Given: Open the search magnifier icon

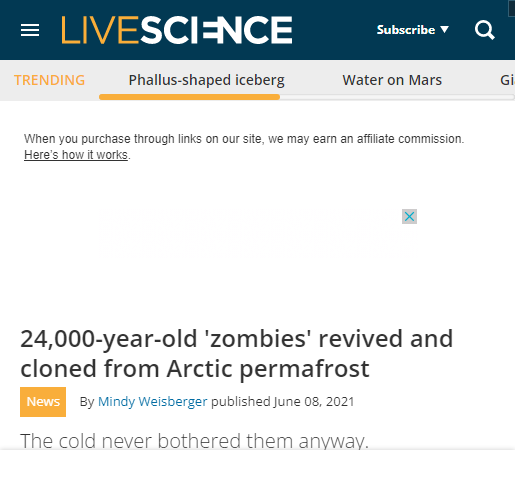Looking at the screenshot, I should click(x=485, y=30).
